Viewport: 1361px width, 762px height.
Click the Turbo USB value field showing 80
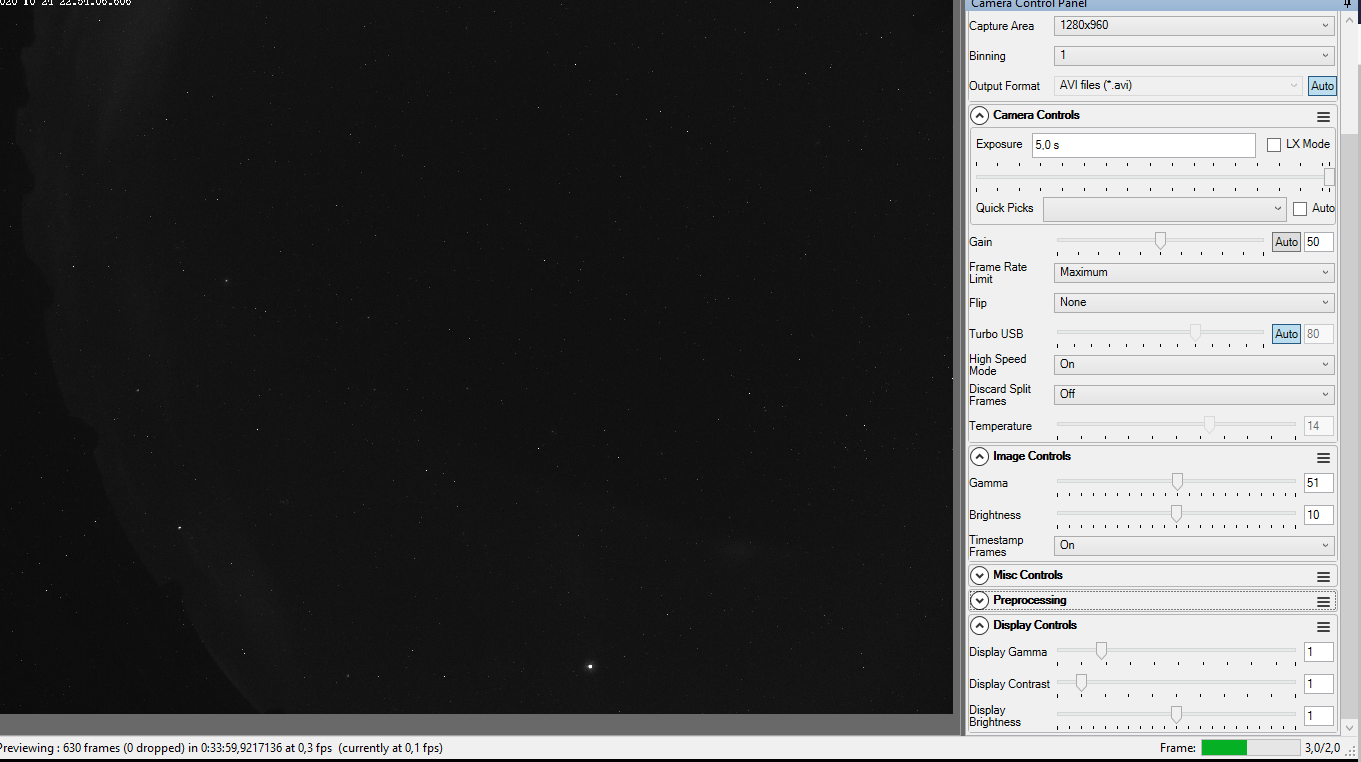1318,334
